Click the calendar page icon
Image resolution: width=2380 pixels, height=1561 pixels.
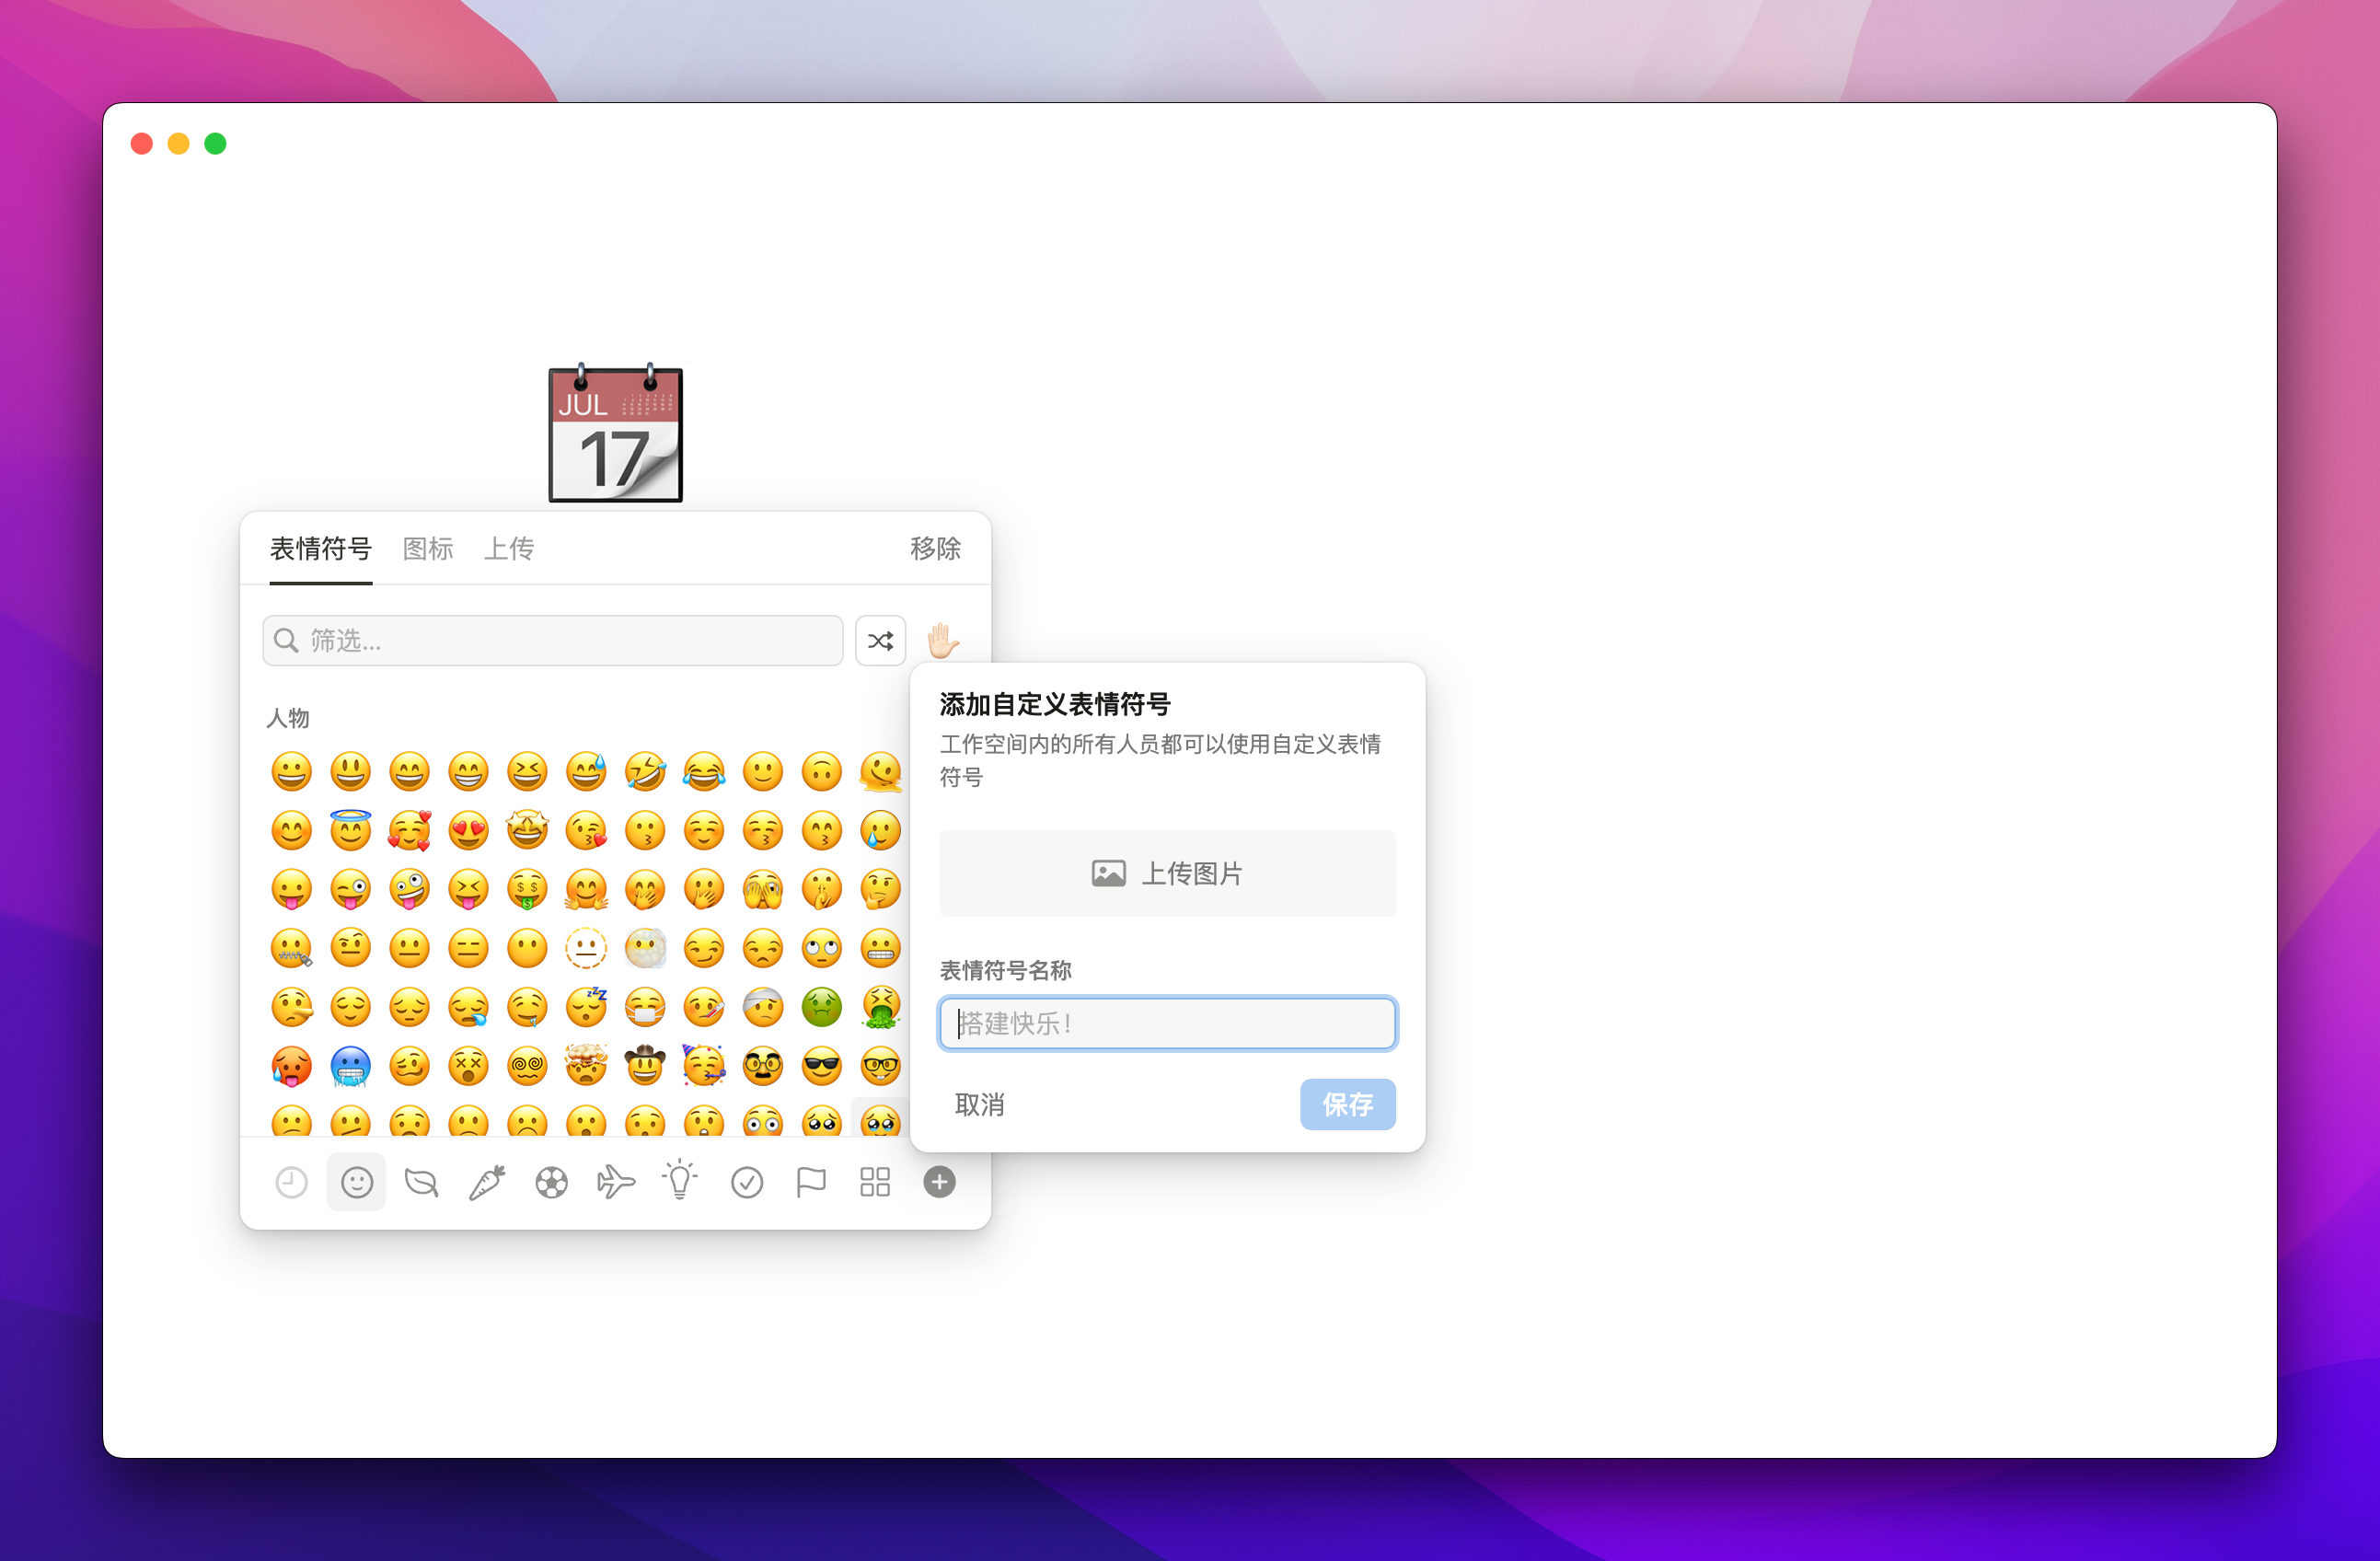616,434
